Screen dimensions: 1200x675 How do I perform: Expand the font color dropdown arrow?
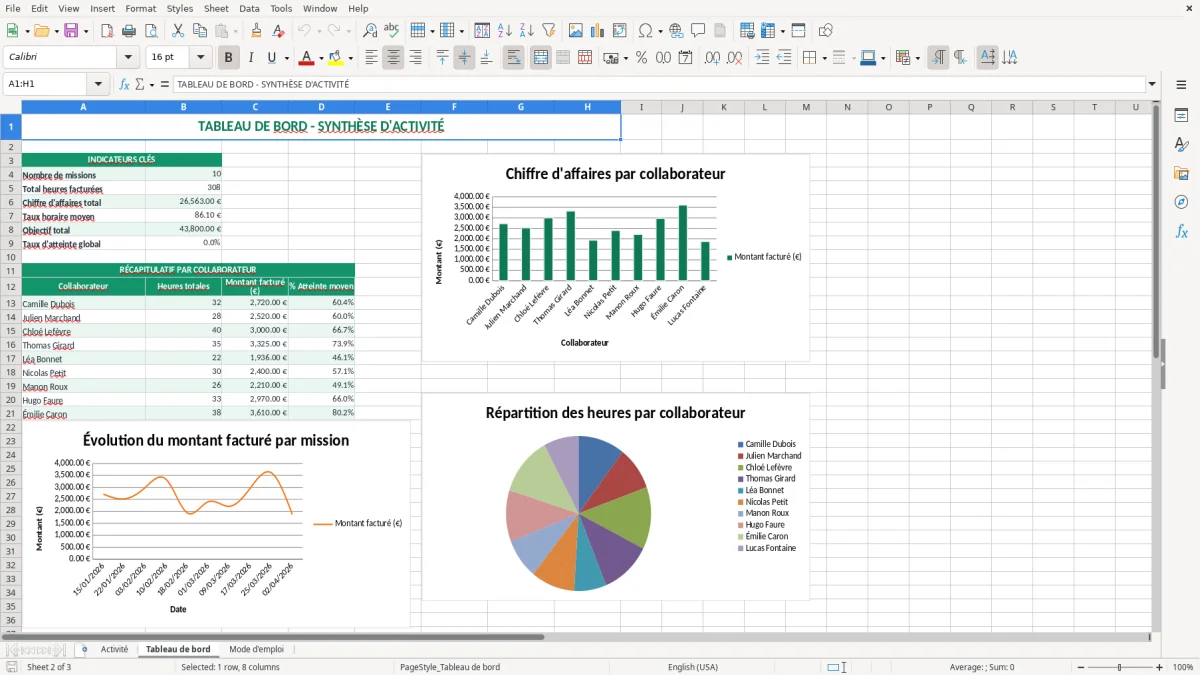coord(323,58)
